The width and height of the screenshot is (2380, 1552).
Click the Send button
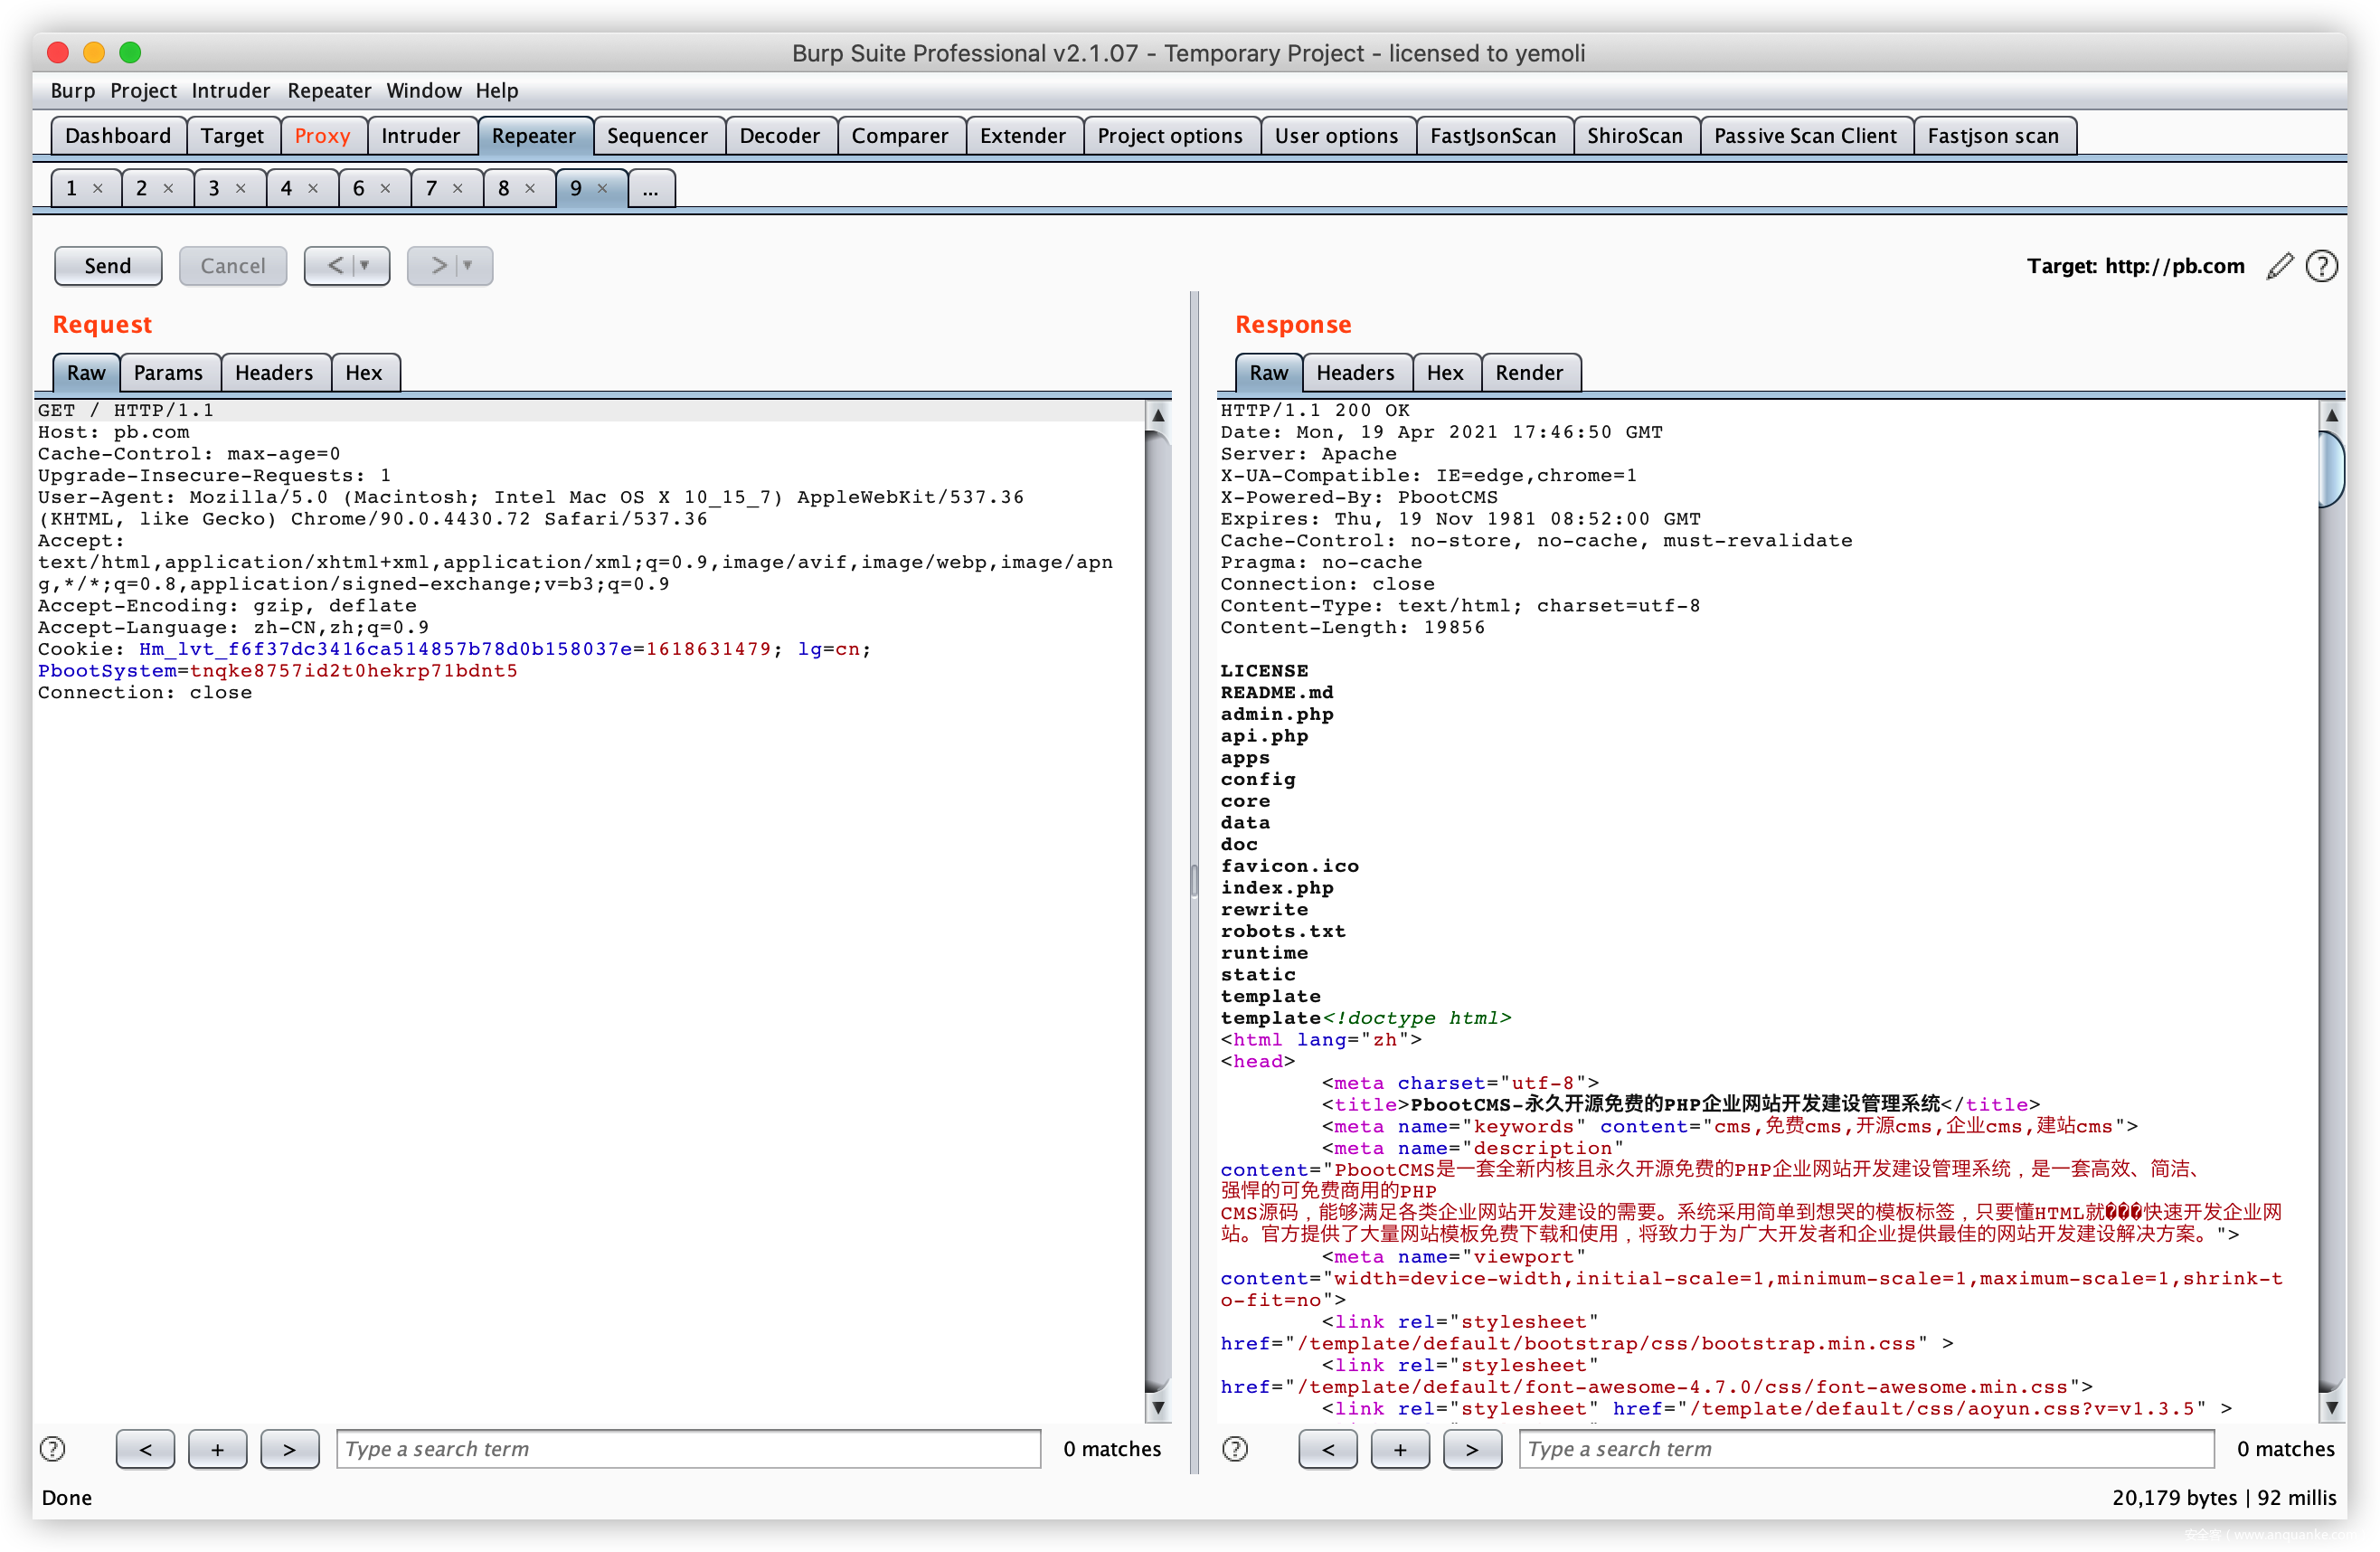click(x=108, y=266)
